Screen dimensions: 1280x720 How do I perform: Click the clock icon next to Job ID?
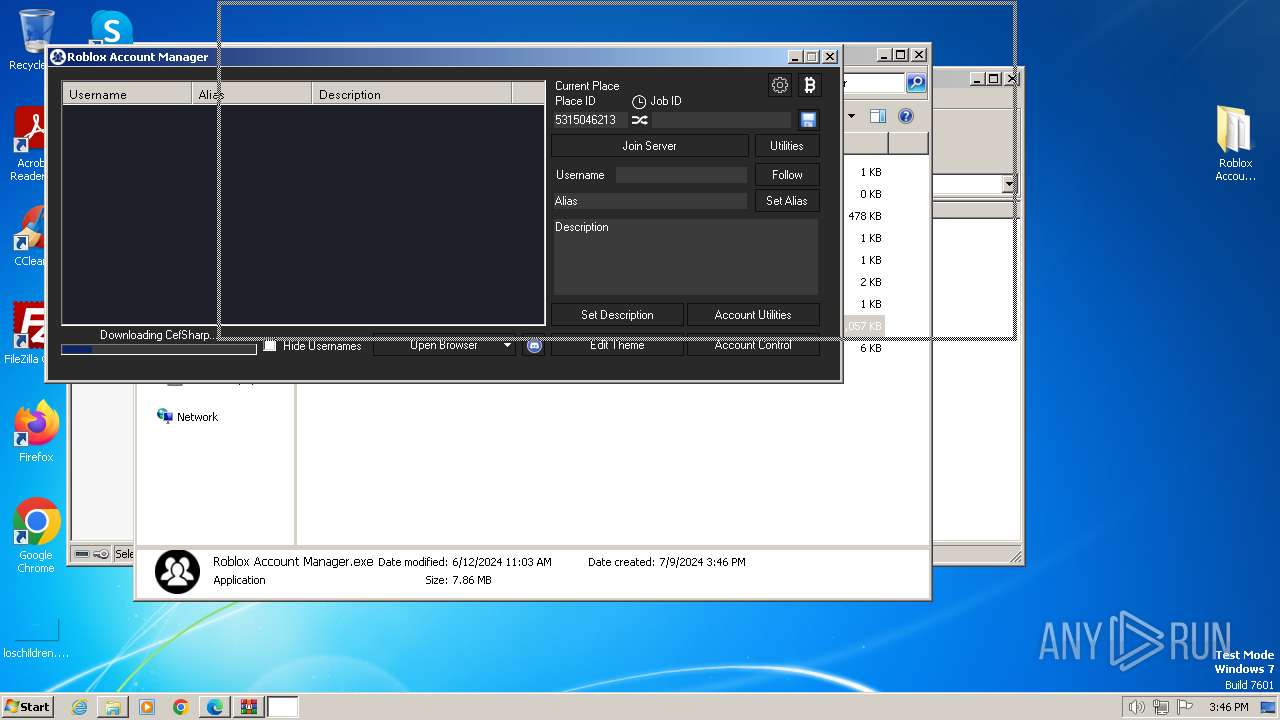[x=640, y=102]
